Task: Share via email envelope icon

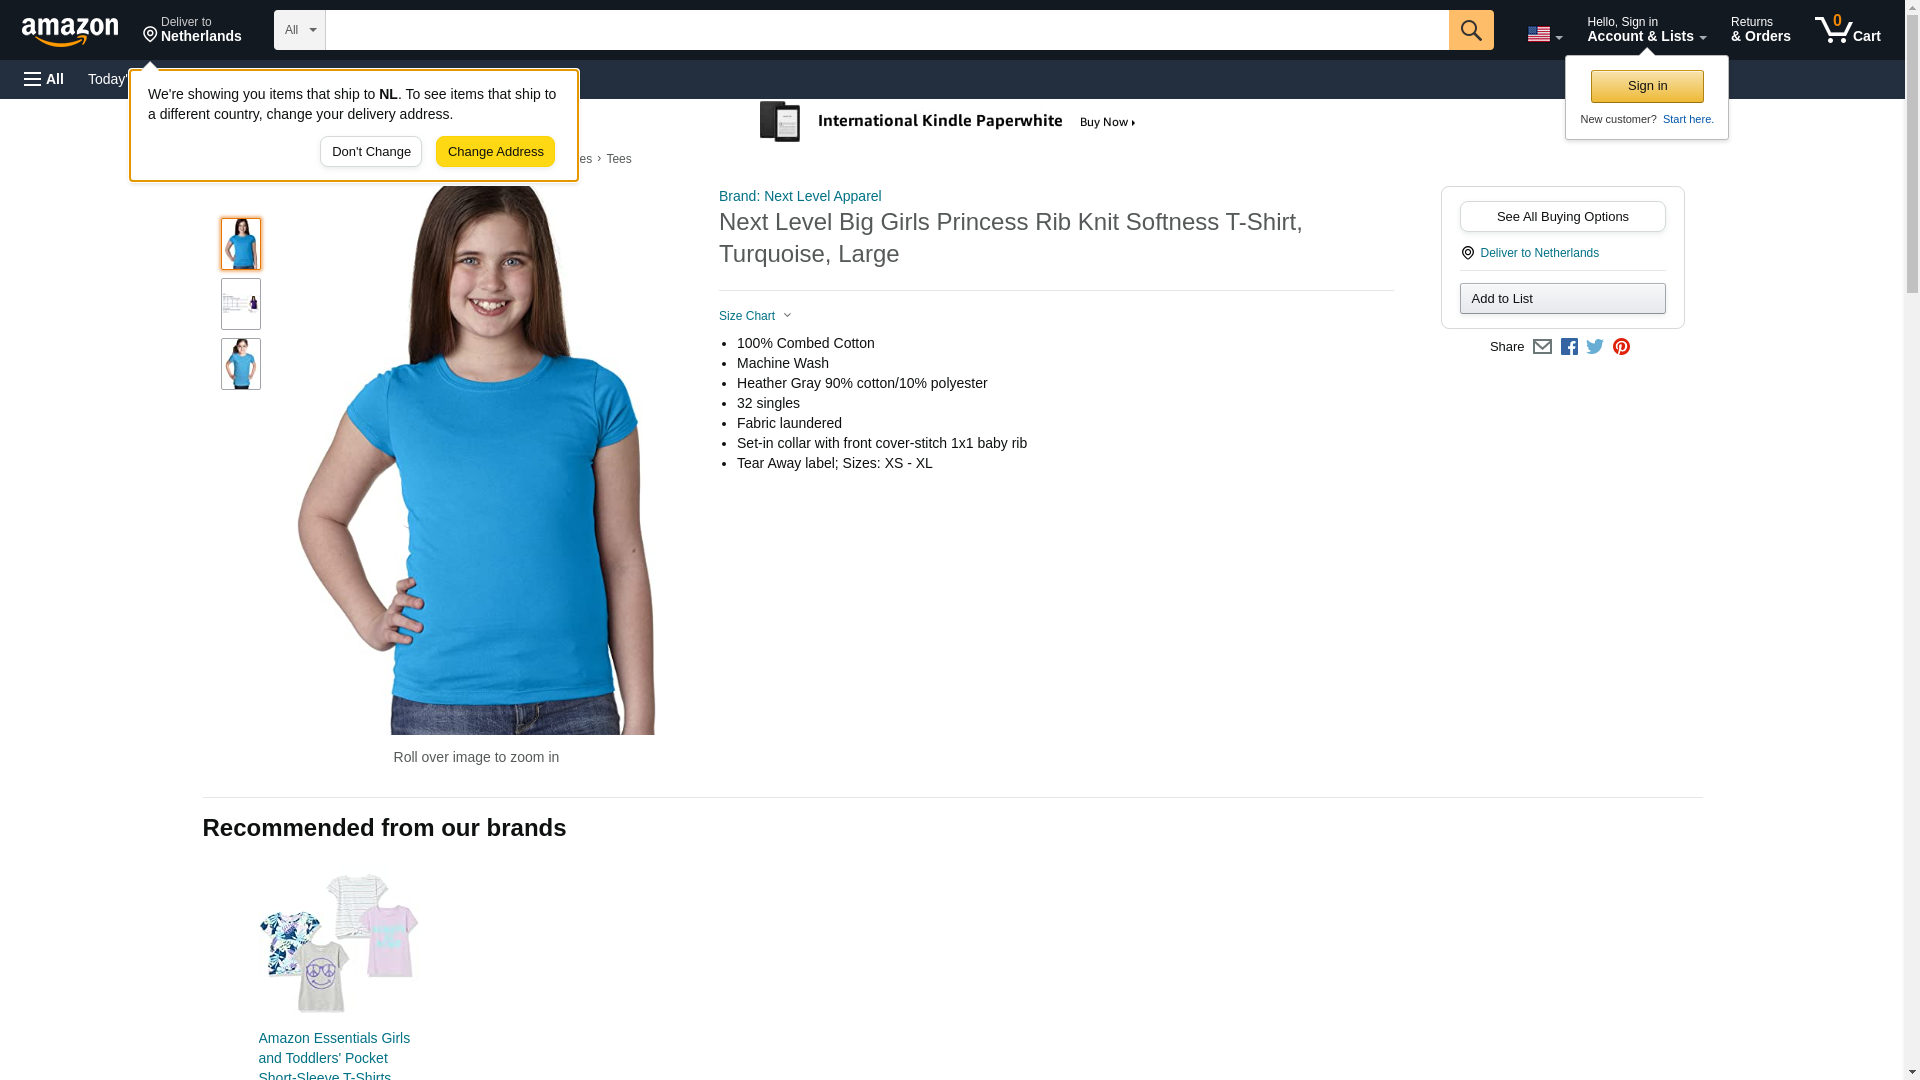Action: (x=1542, y=347)
